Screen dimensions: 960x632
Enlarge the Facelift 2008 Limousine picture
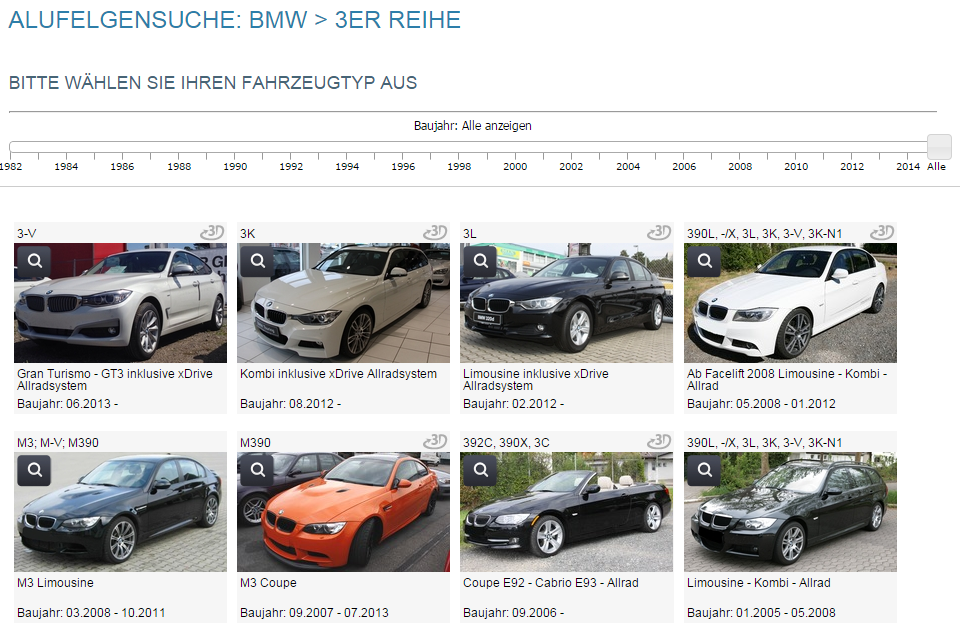704,261
